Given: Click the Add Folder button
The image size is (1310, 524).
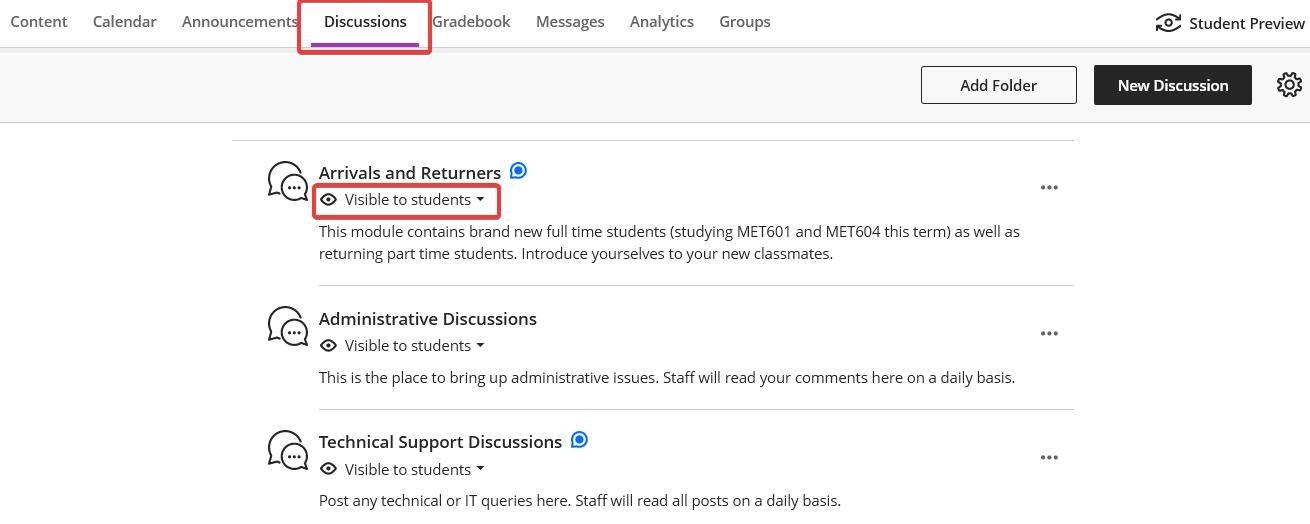Looking at the screenshot, I should click(x=999, y=85).
